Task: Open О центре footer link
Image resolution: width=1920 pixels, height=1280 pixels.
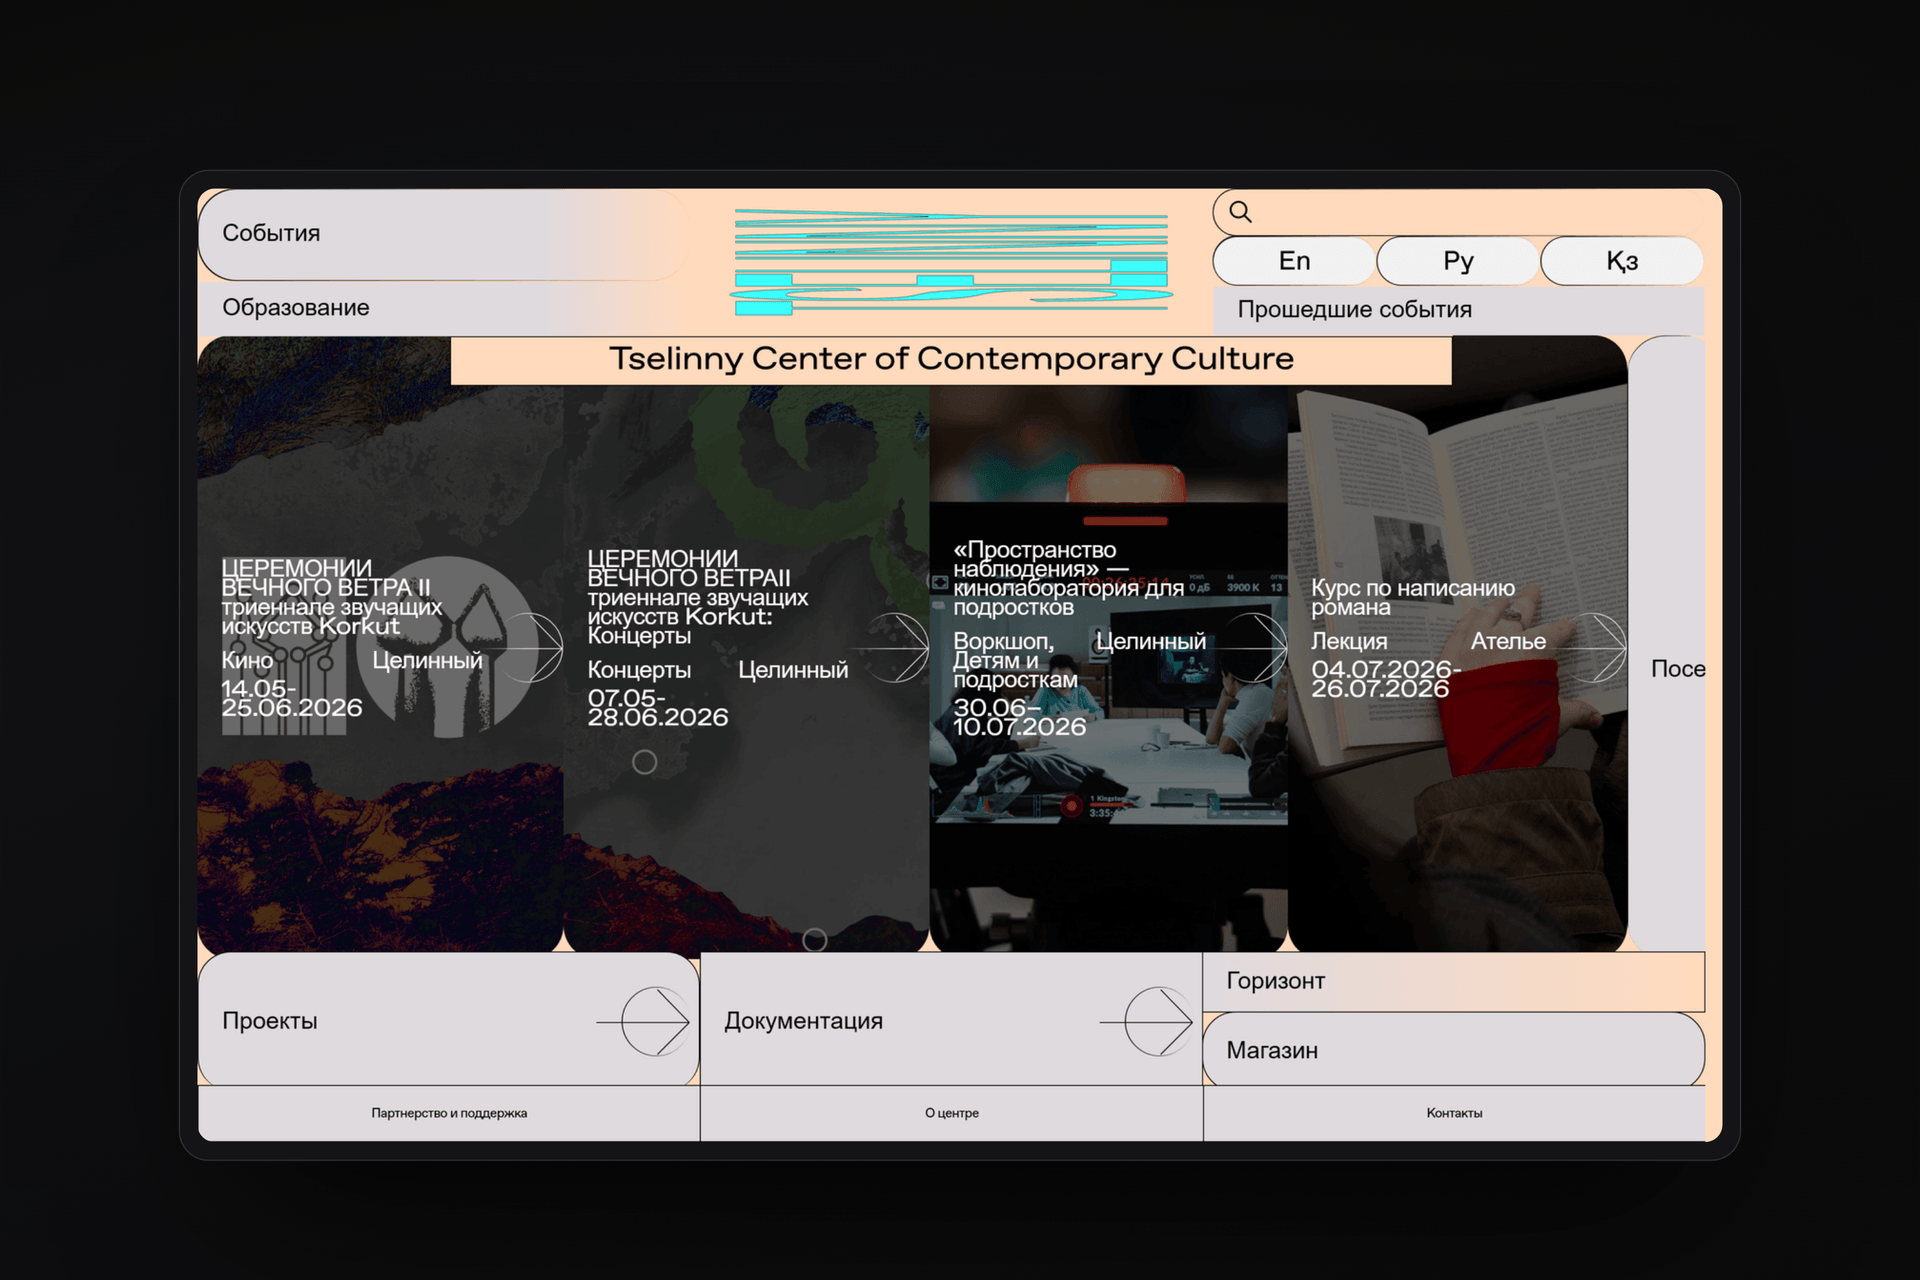Action: (951, 1113)
